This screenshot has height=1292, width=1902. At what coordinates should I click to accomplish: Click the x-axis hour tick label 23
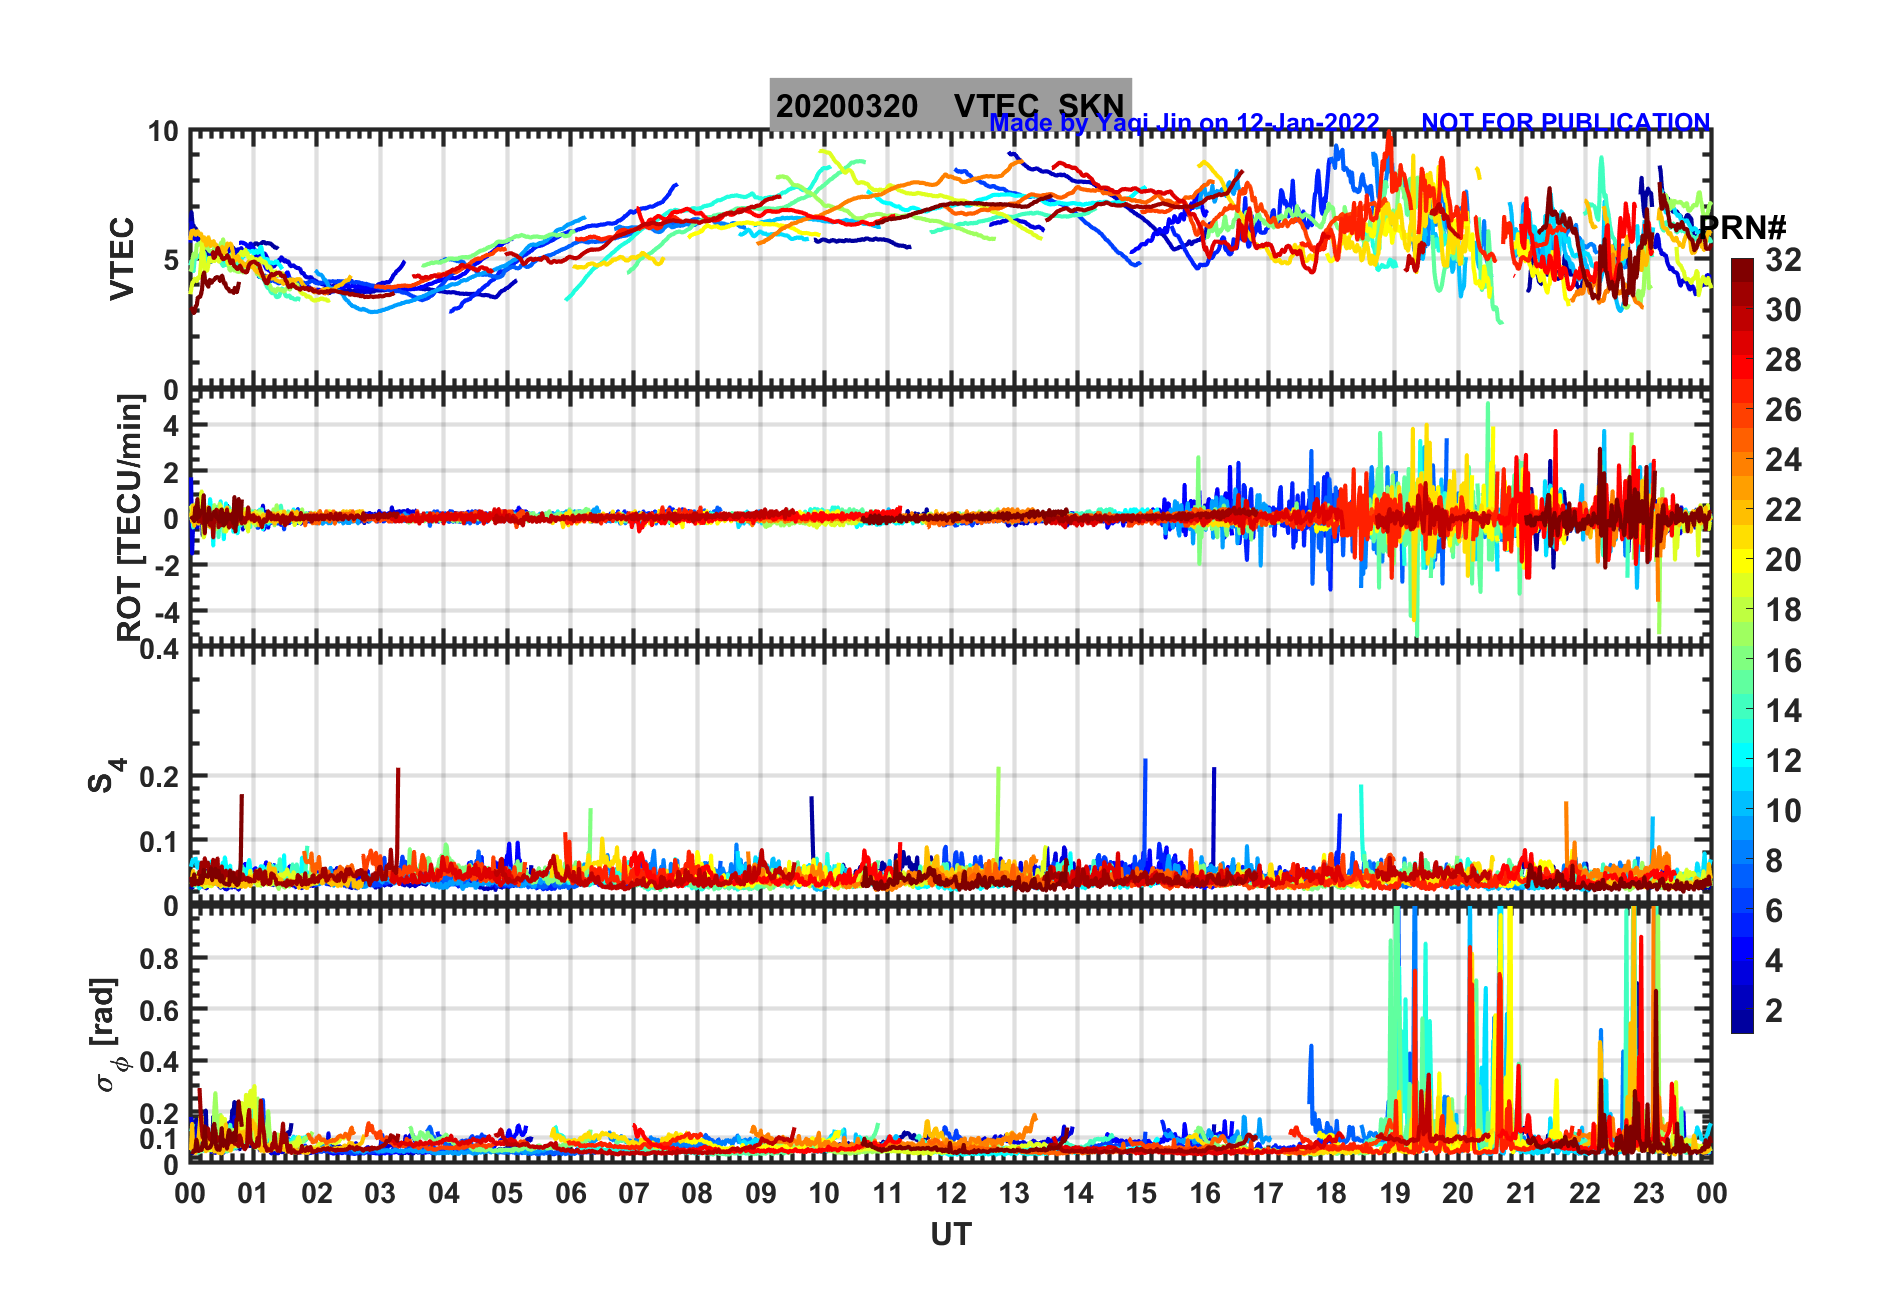pyautogui.click(x=1648, y=1193)
